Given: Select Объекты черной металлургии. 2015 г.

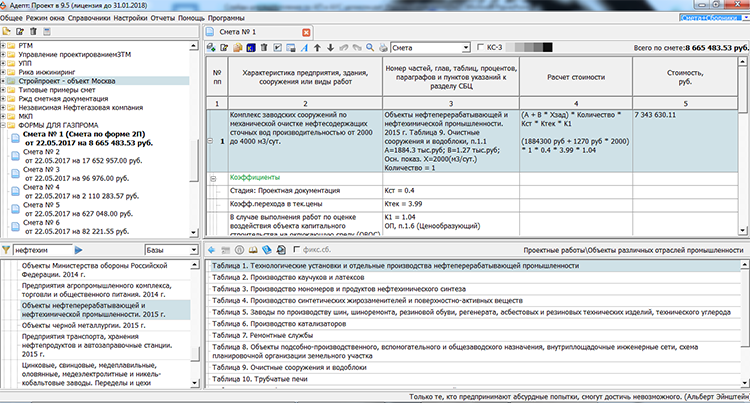Looking at the screenshot, I should point(83,326).
